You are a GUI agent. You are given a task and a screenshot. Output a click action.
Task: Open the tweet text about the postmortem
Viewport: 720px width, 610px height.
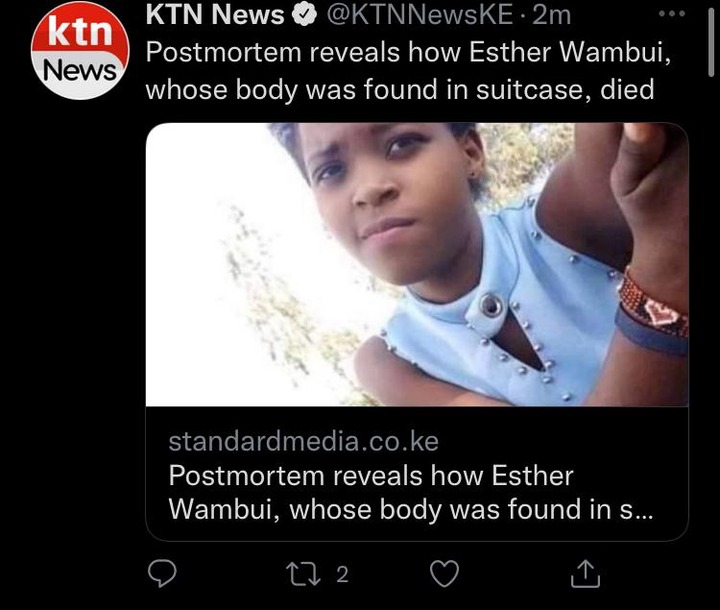(409, 71)
